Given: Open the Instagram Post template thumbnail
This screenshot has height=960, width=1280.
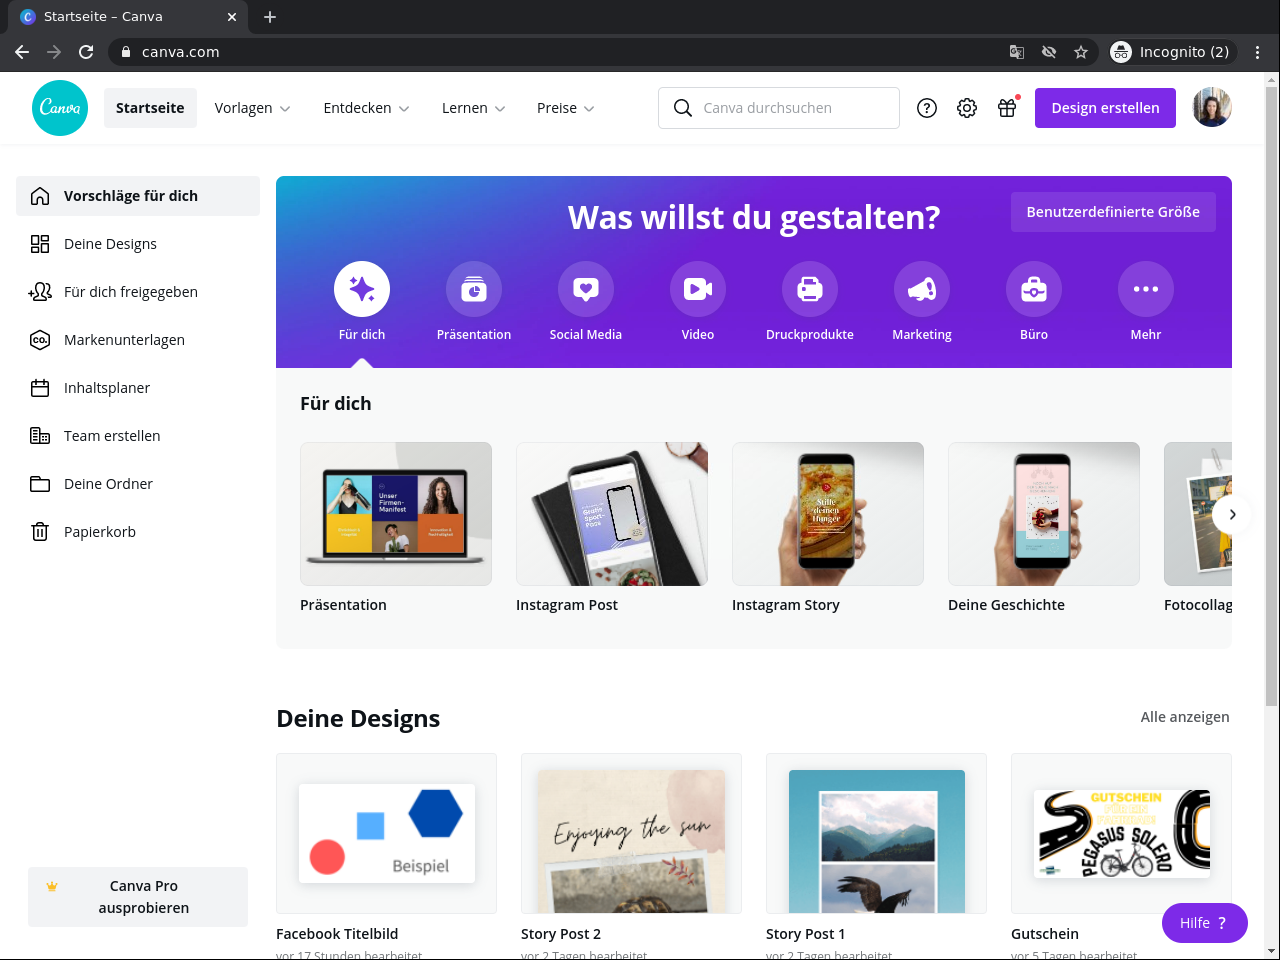Looking at the screenshot, I should coord(612,514).
